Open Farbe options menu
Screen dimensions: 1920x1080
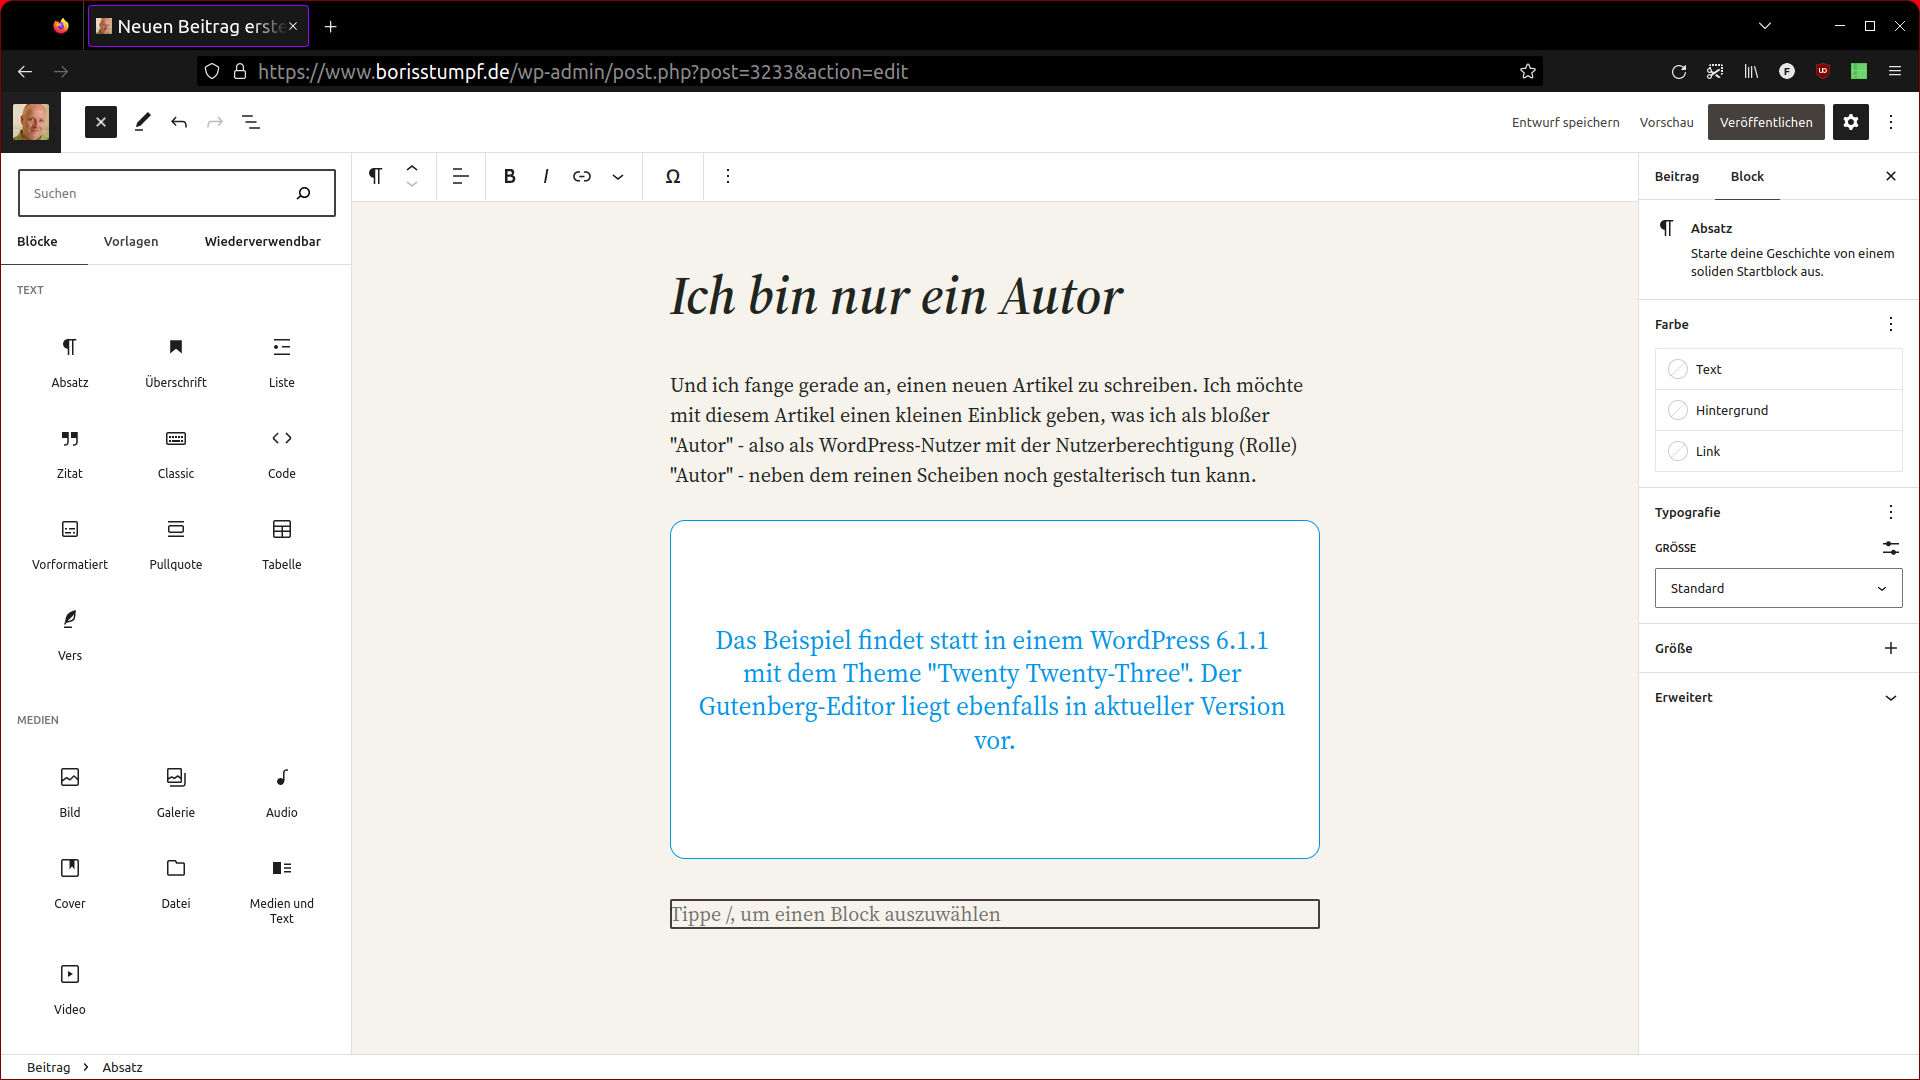click(1891, 324)
